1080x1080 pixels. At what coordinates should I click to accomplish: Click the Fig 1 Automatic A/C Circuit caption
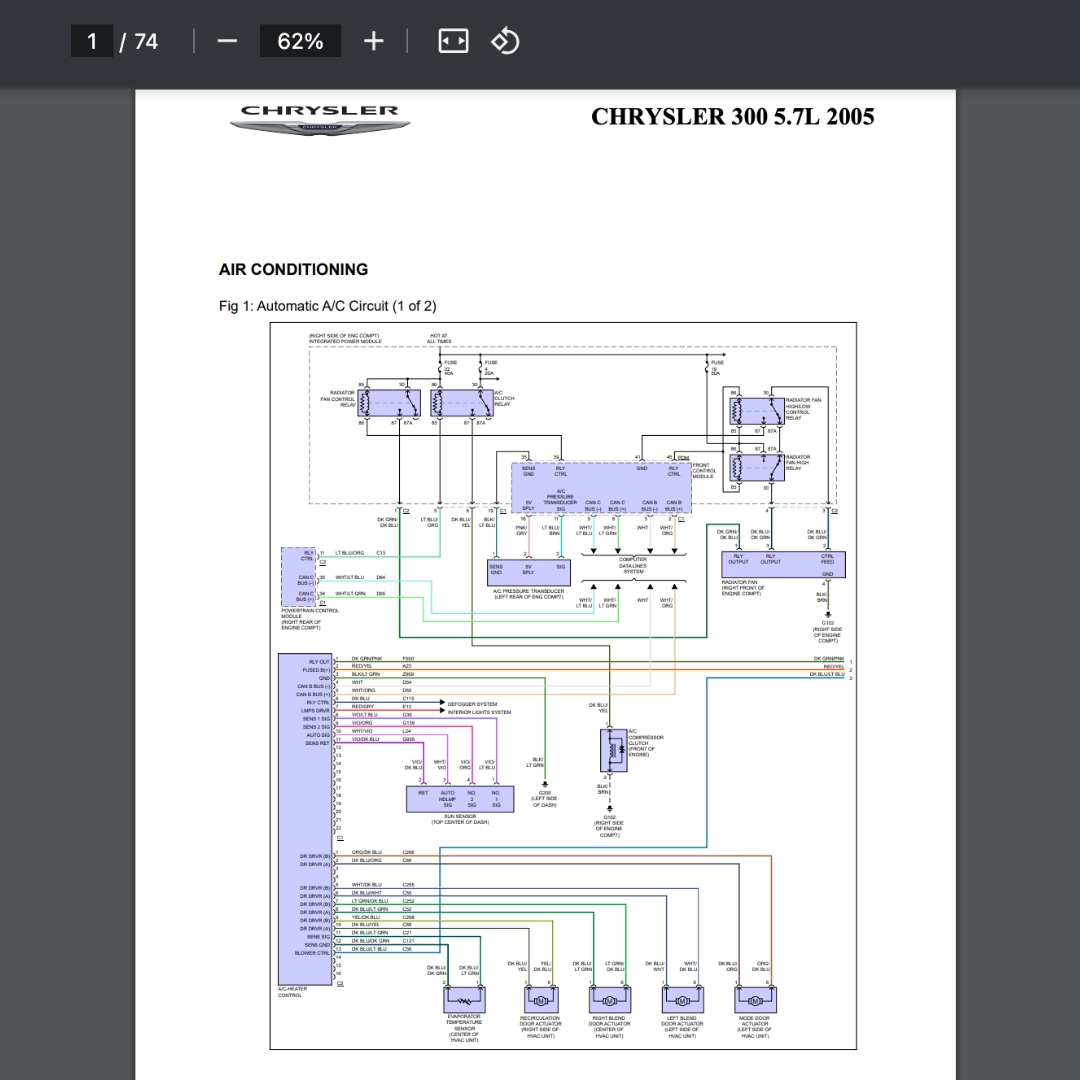[327, 306]
